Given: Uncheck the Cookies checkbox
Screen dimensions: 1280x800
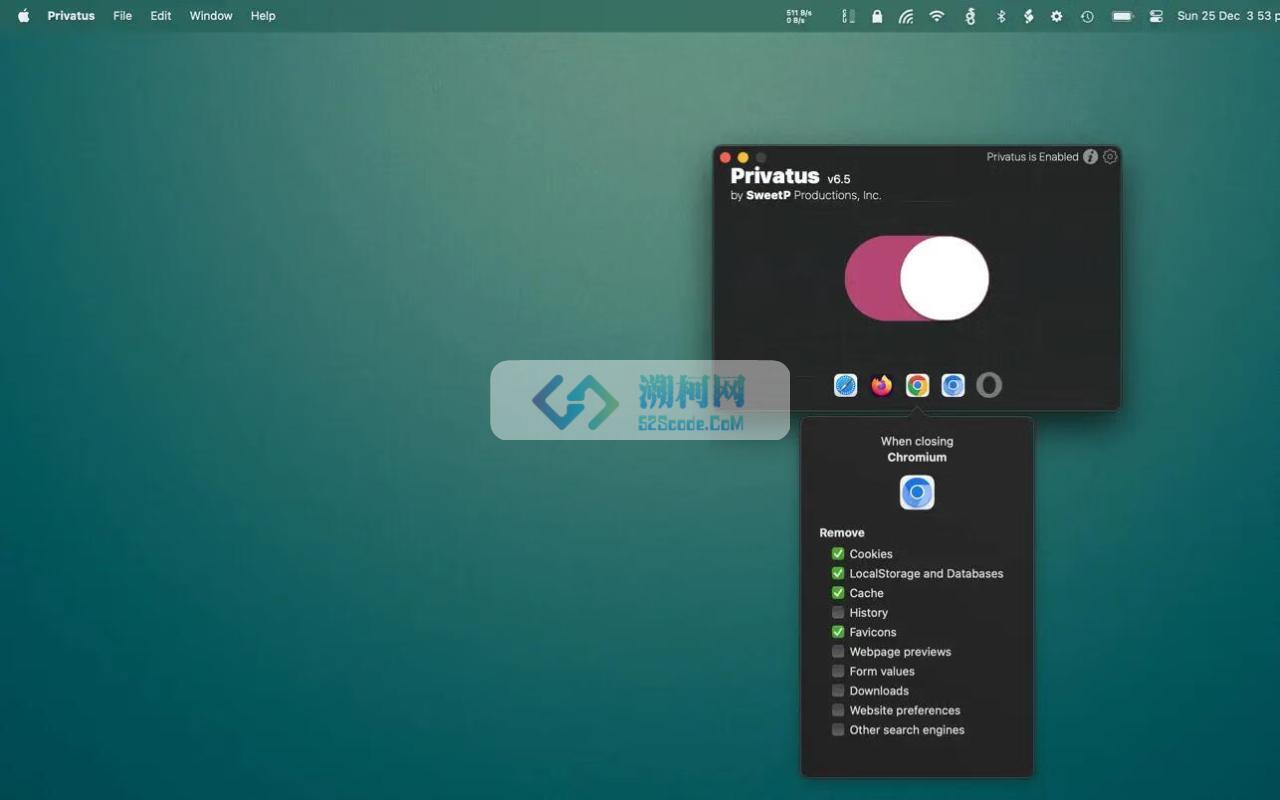Looking at the screenshot, I should click(838, 553).
